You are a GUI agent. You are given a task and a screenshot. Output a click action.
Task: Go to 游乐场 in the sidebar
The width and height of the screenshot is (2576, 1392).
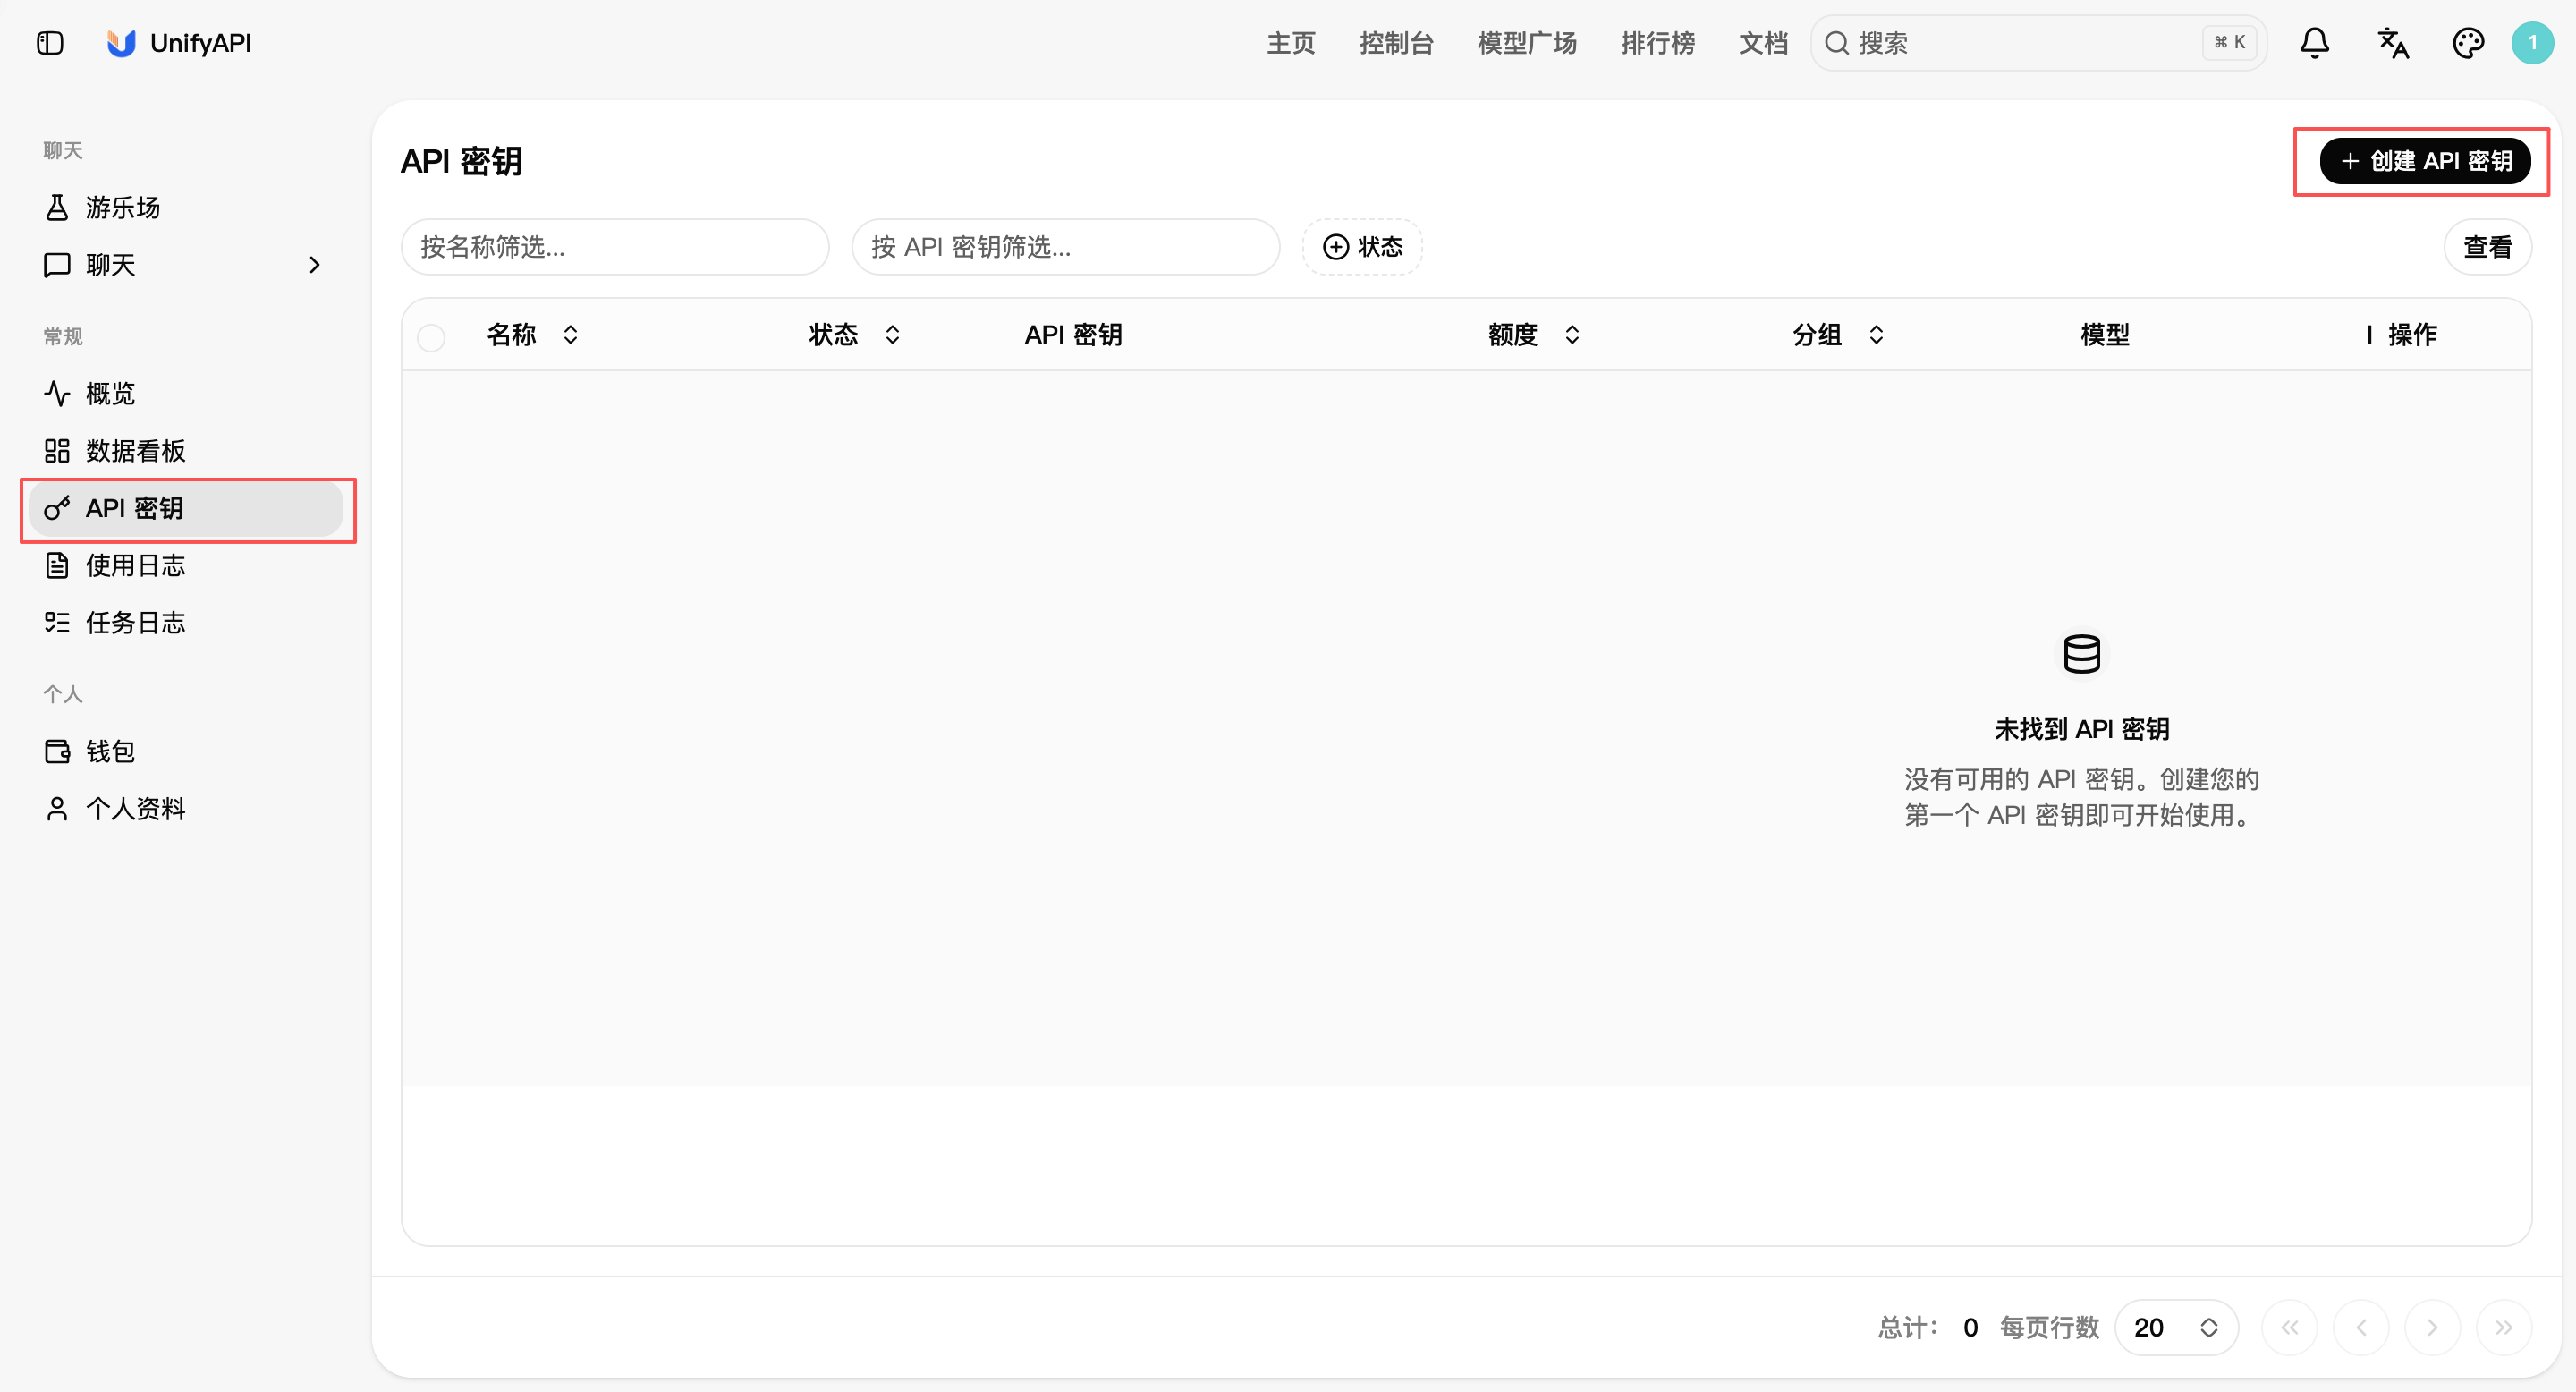click(x=186, y=207)
